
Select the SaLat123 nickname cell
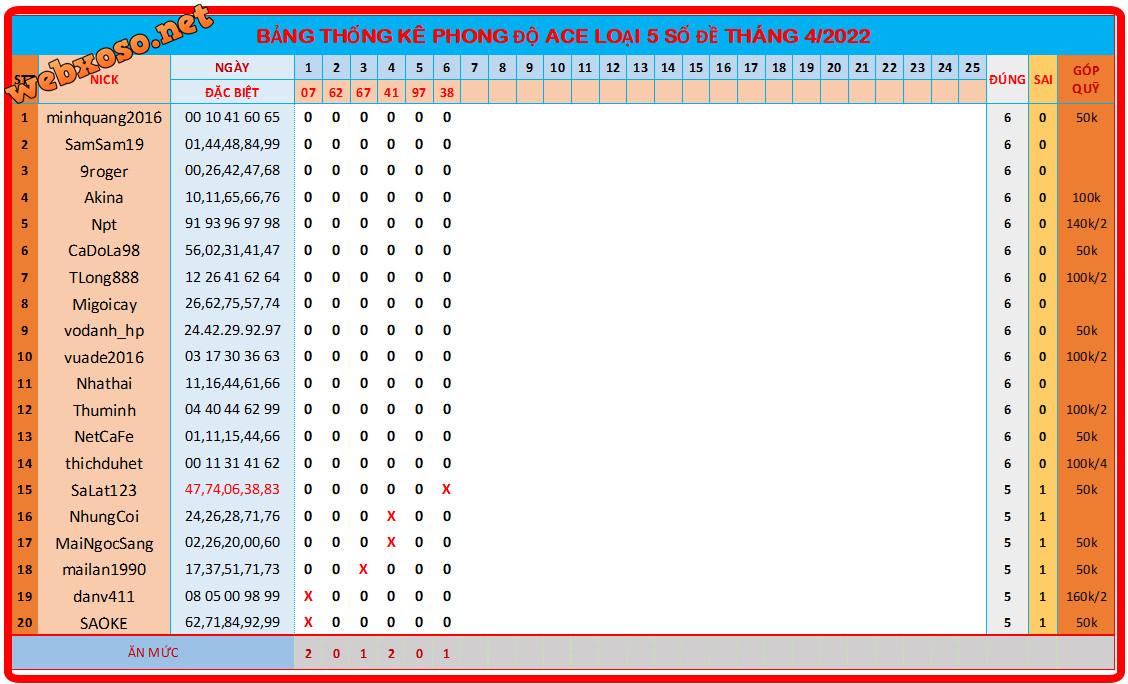pos(104,490)
